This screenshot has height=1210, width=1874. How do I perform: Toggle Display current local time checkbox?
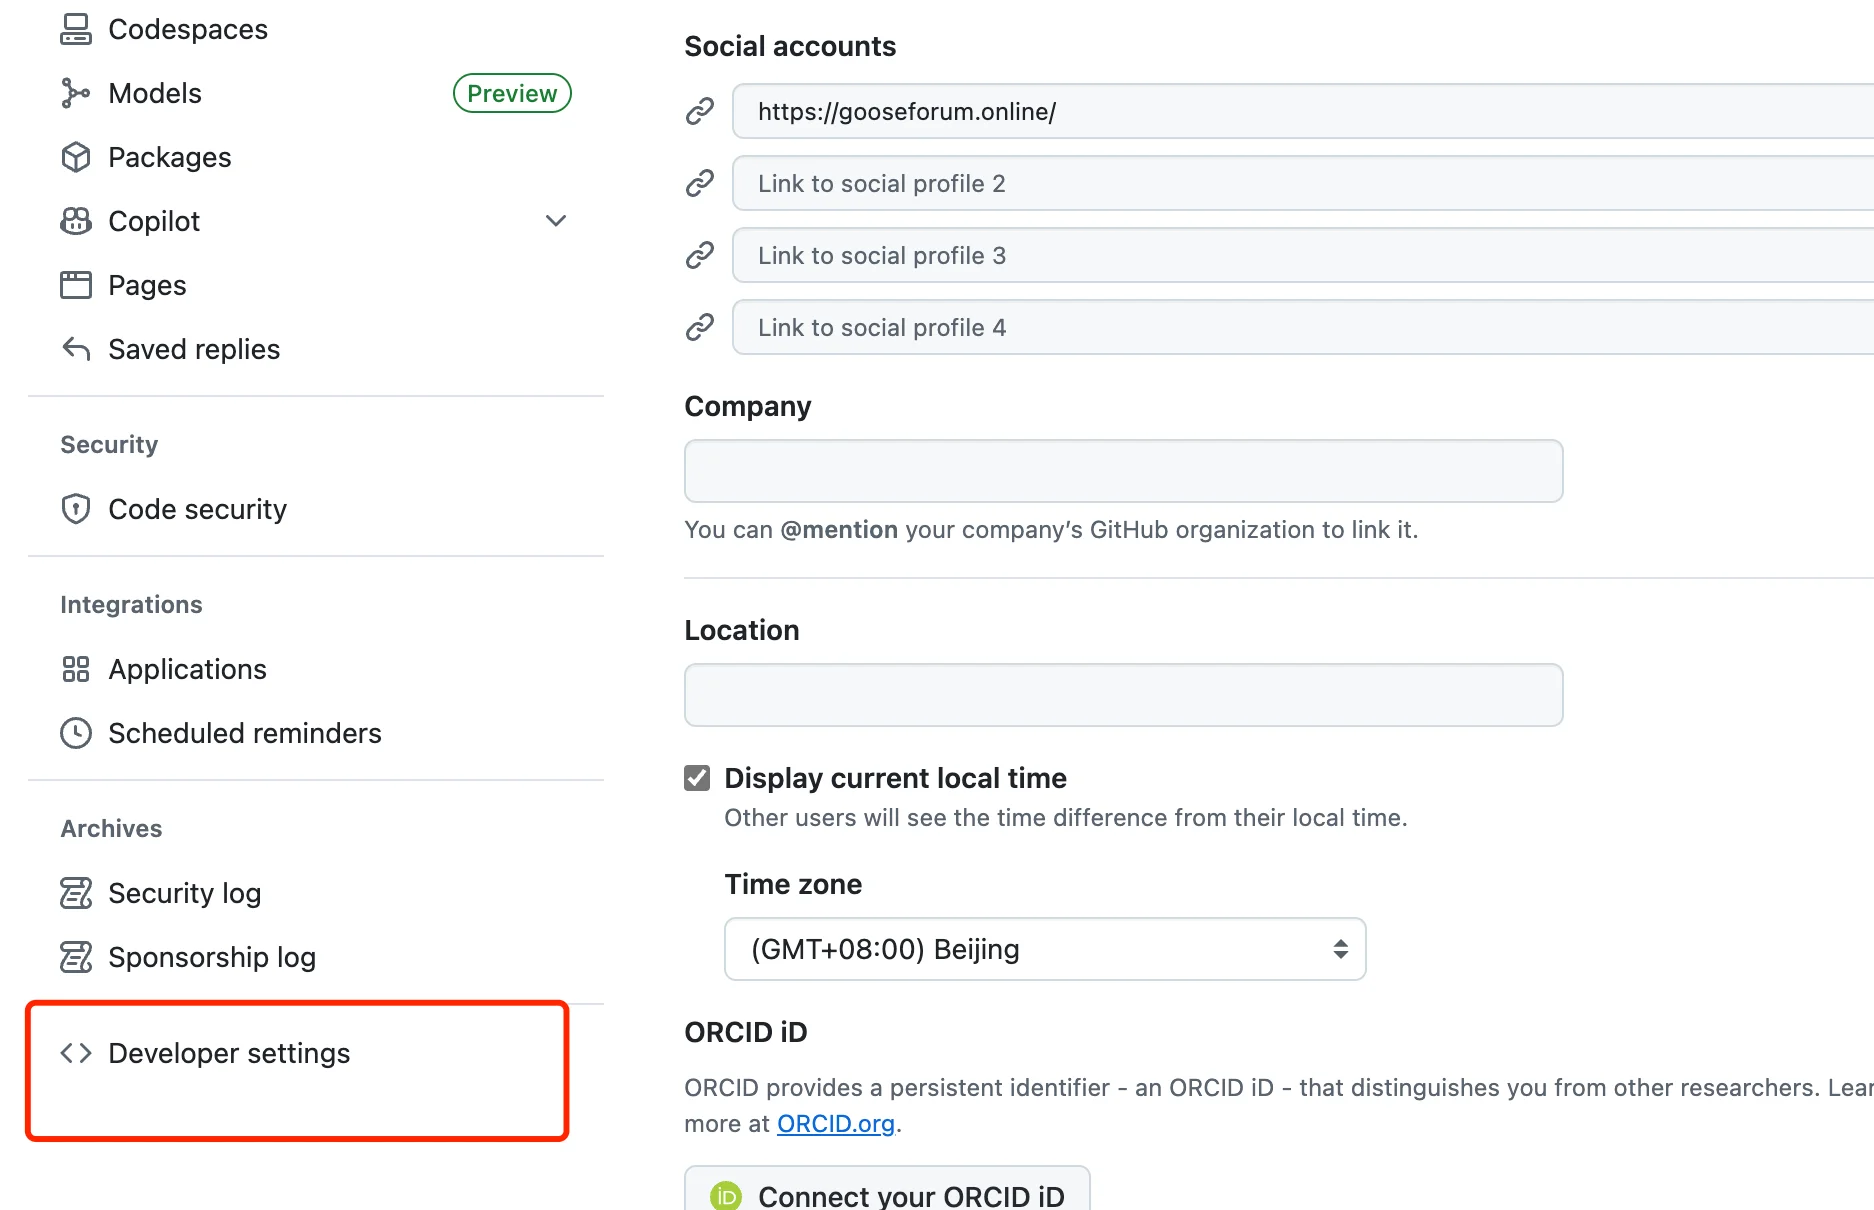[697, 778]
